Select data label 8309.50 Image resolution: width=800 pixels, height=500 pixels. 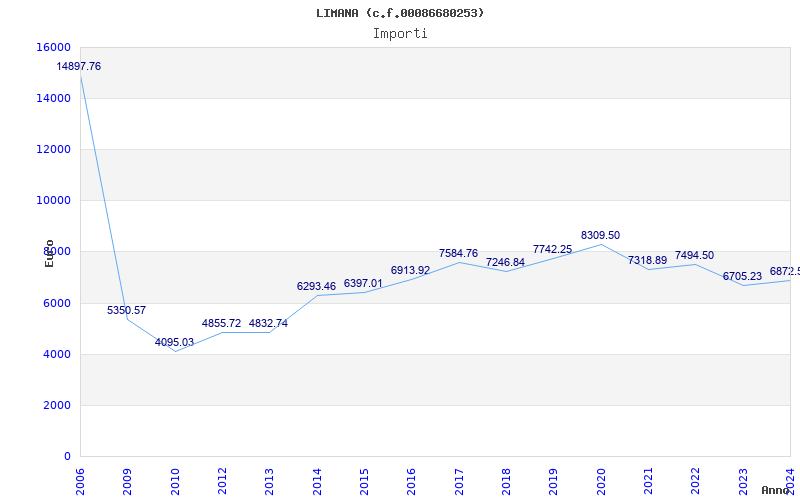(601, 236)
